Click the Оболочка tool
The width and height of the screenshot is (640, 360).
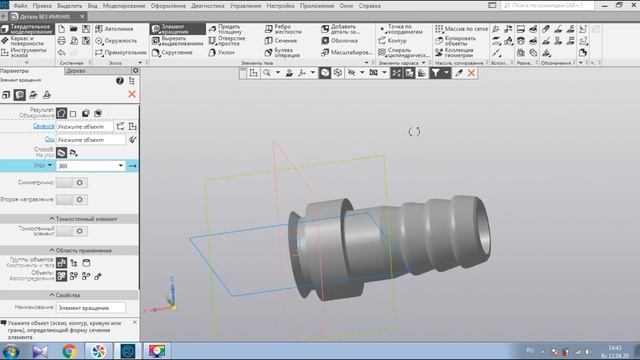(340, 41)
